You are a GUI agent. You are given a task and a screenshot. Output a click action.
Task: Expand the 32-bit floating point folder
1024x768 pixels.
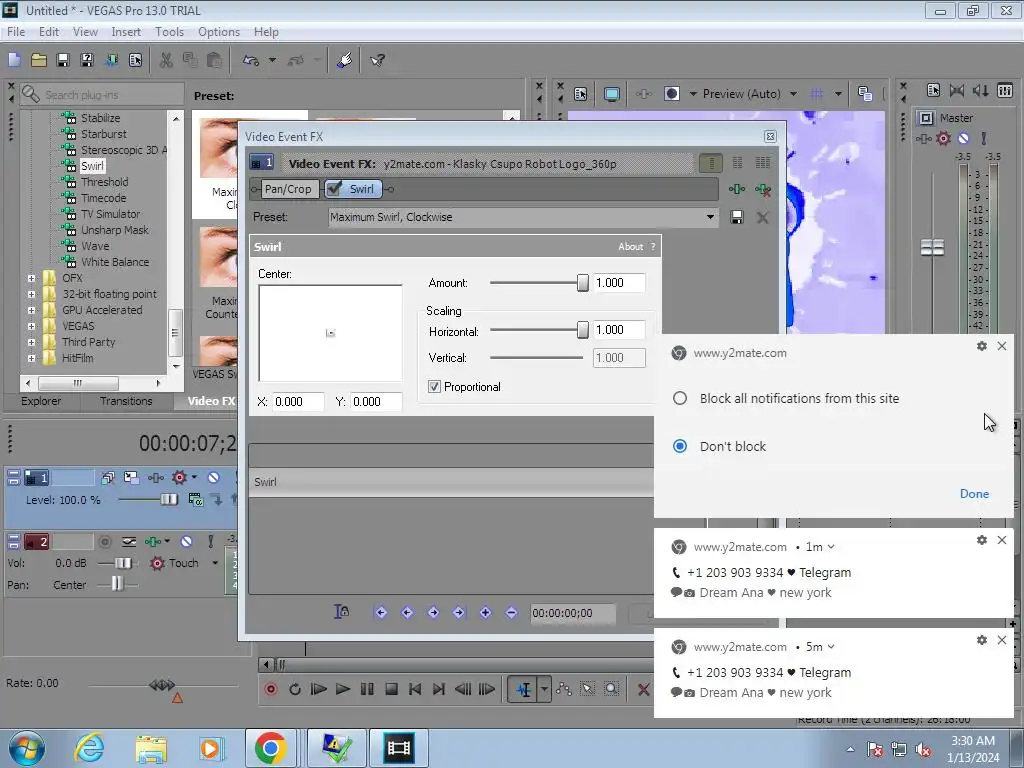click(31, 294)
